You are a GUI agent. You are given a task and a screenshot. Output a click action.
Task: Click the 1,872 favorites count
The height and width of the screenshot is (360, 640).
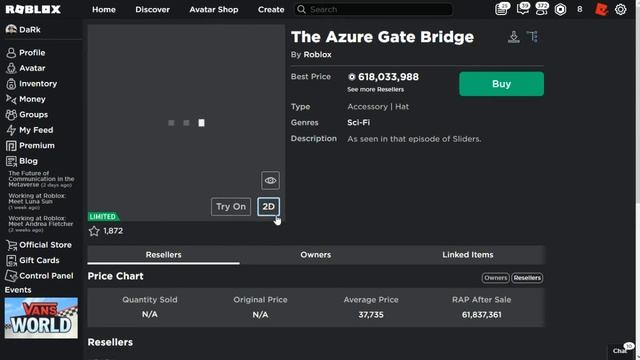[113, 231]
